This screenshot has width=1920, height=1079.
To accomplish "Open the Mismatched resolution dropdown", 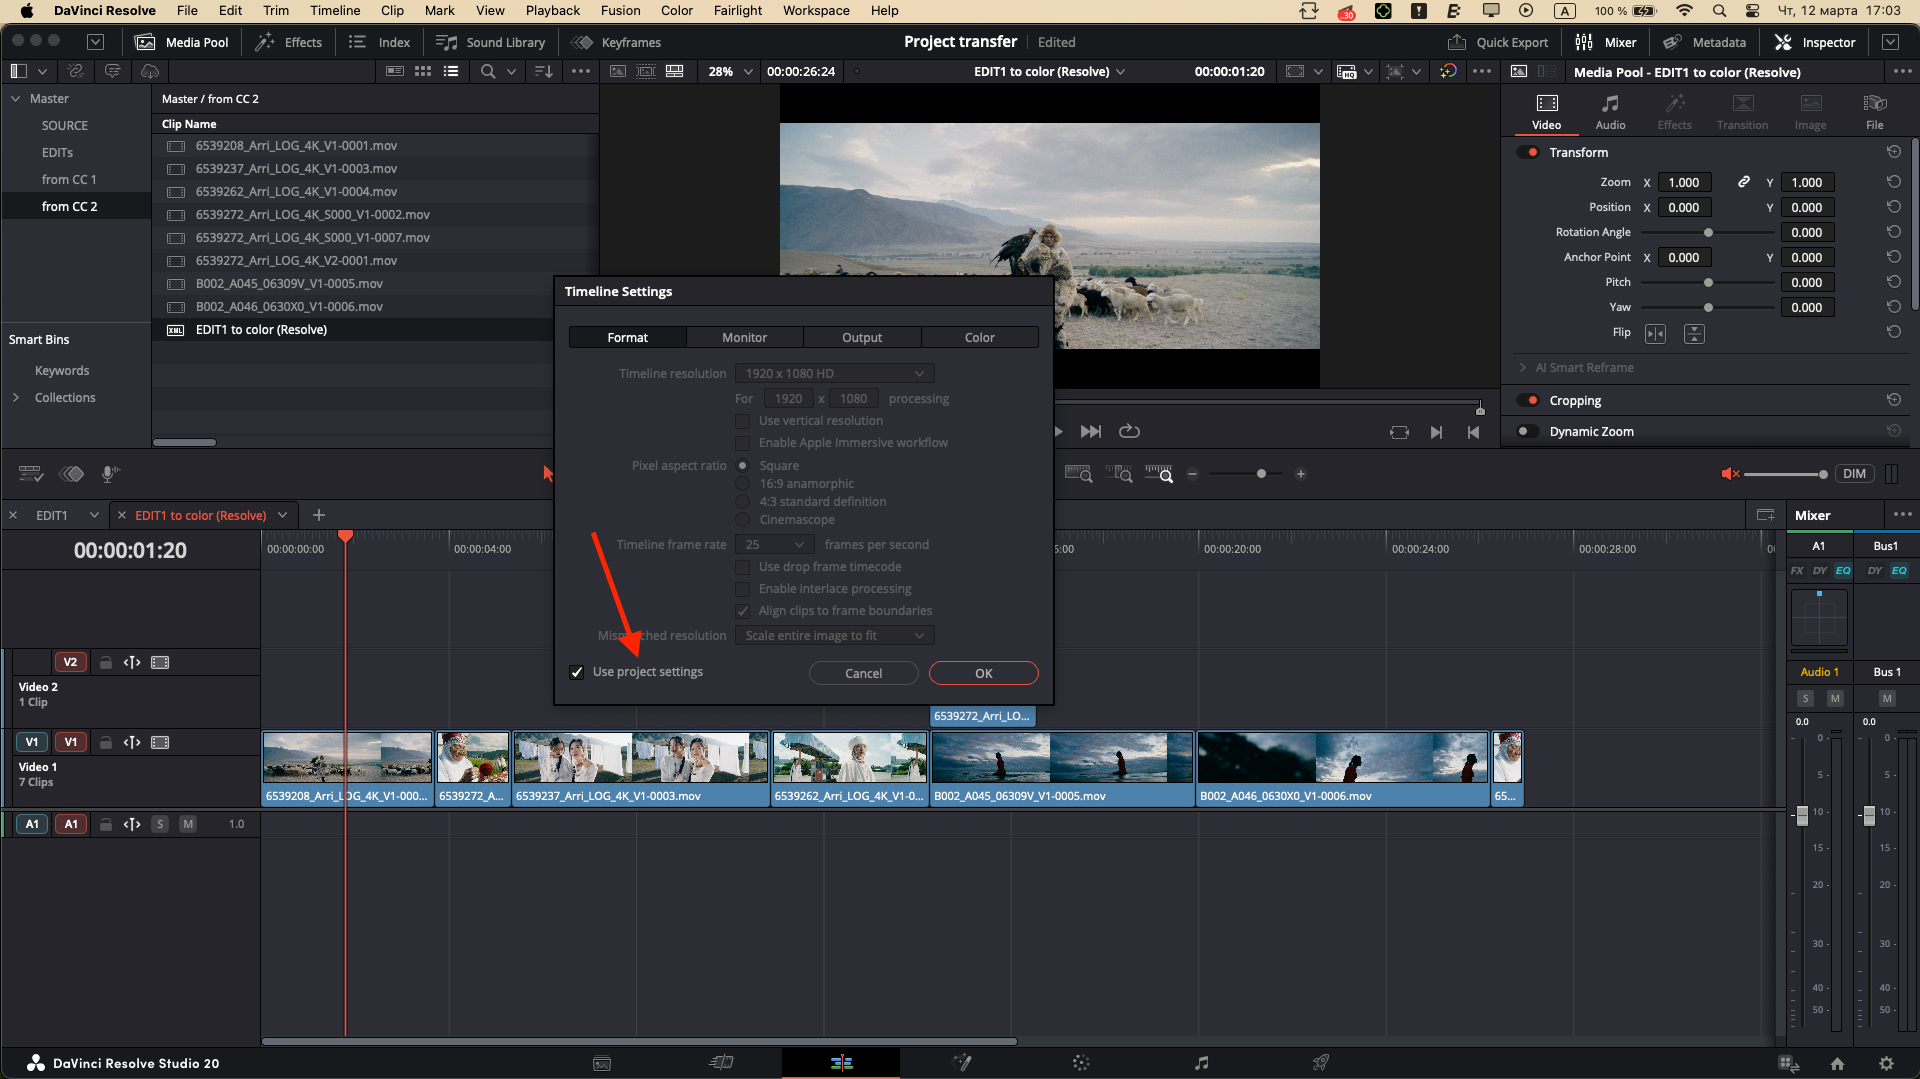I will coord(834,635).
